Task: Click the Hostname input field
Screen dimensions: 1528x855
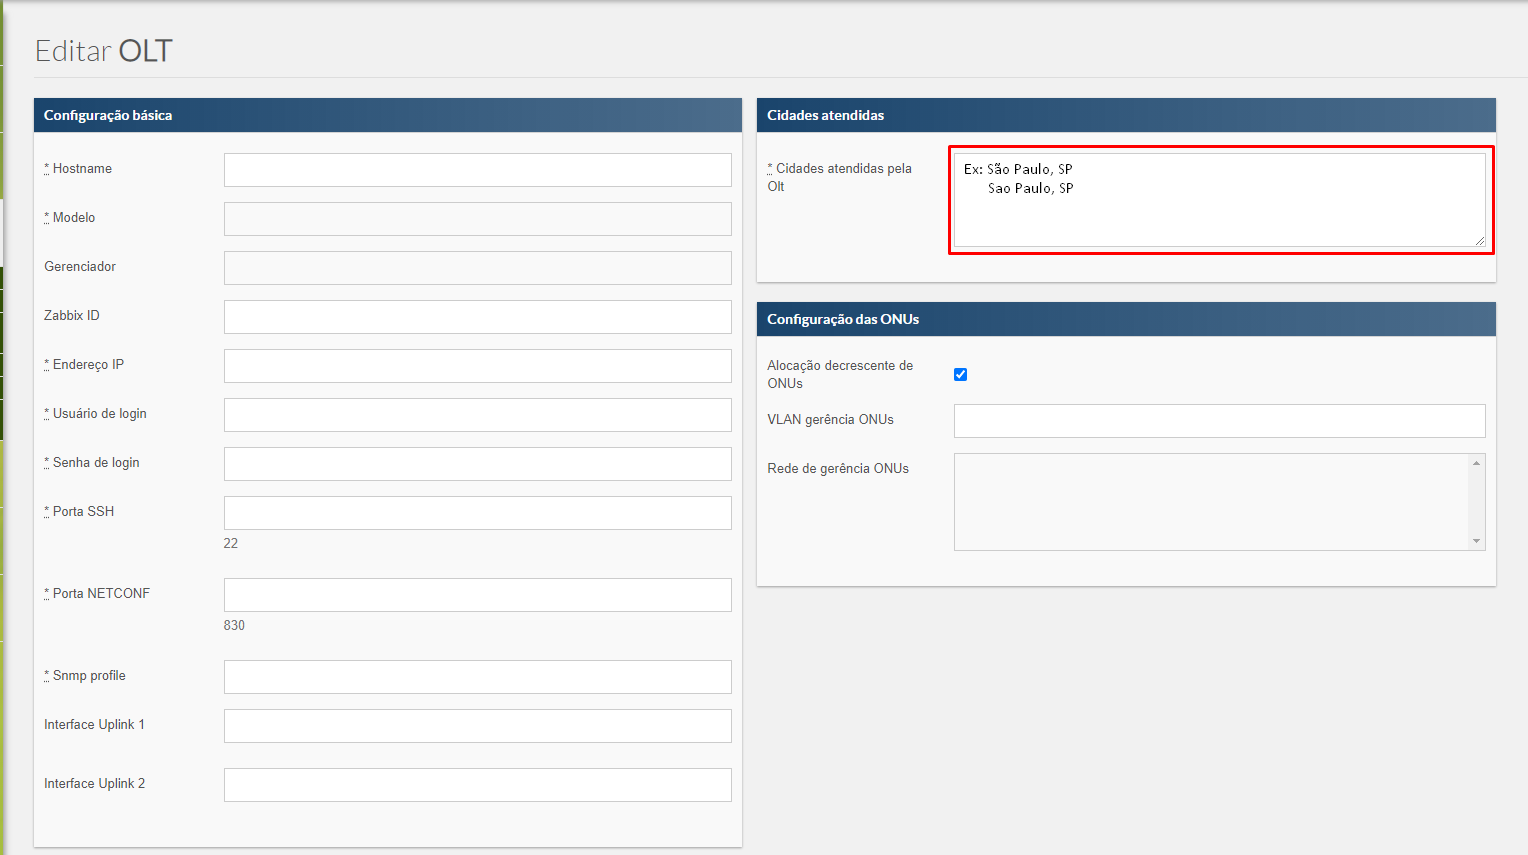Action: click(477, 170)
